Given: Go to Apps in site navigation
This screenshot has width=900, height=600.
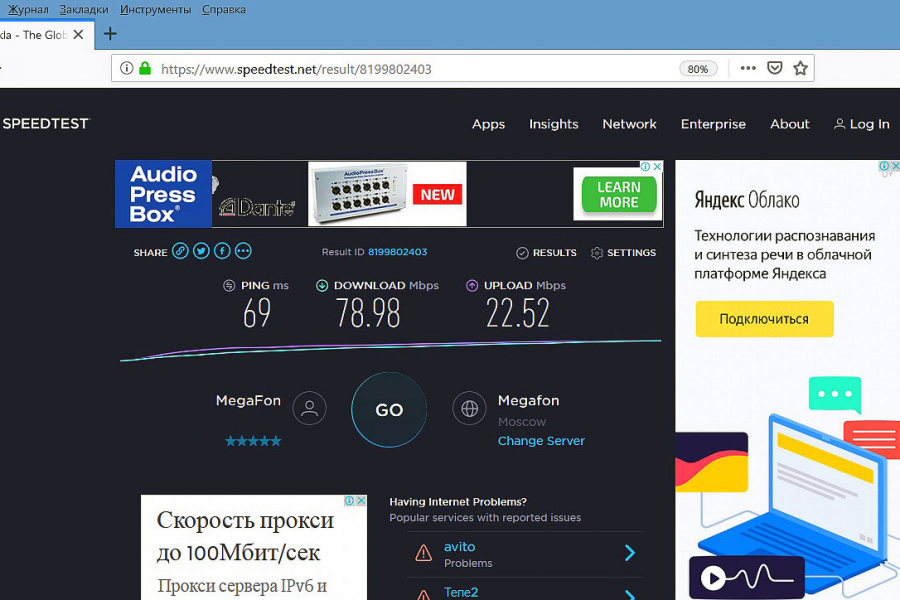Looking at the screenshot, I should [488, 124].
